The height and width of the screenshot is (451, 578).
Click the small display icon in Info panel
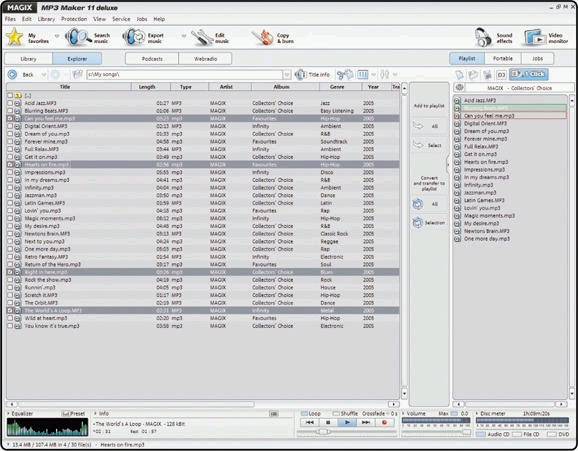274,414
